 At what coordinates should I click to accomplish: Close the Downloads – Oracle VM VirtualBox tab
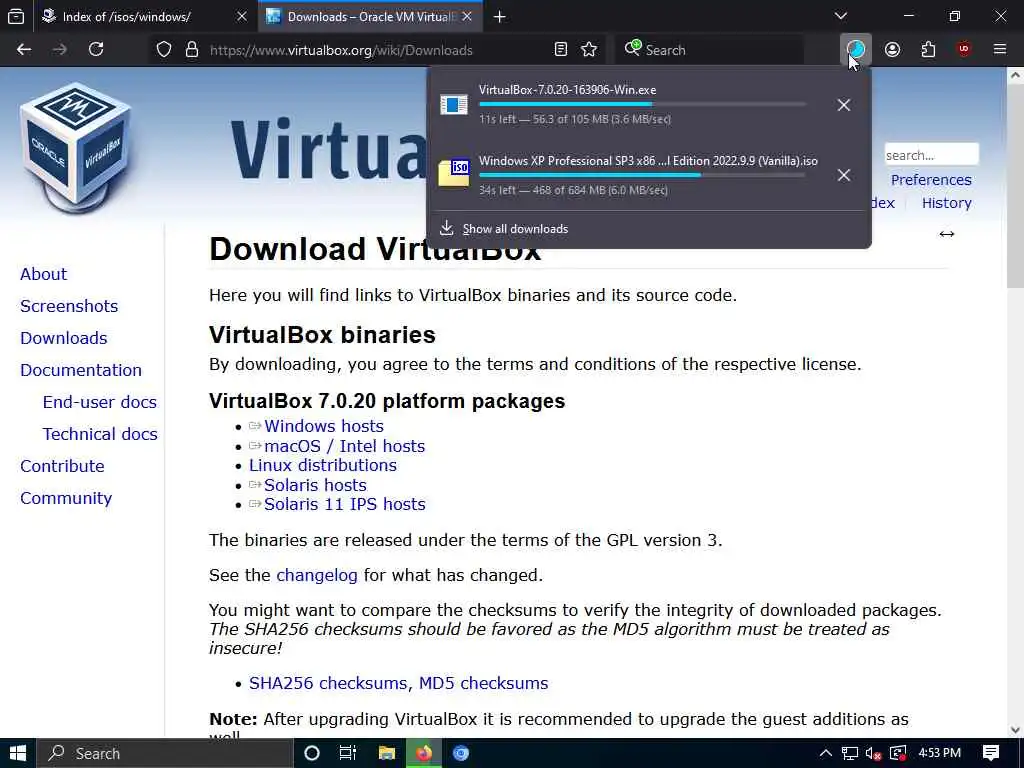(467, 16)
